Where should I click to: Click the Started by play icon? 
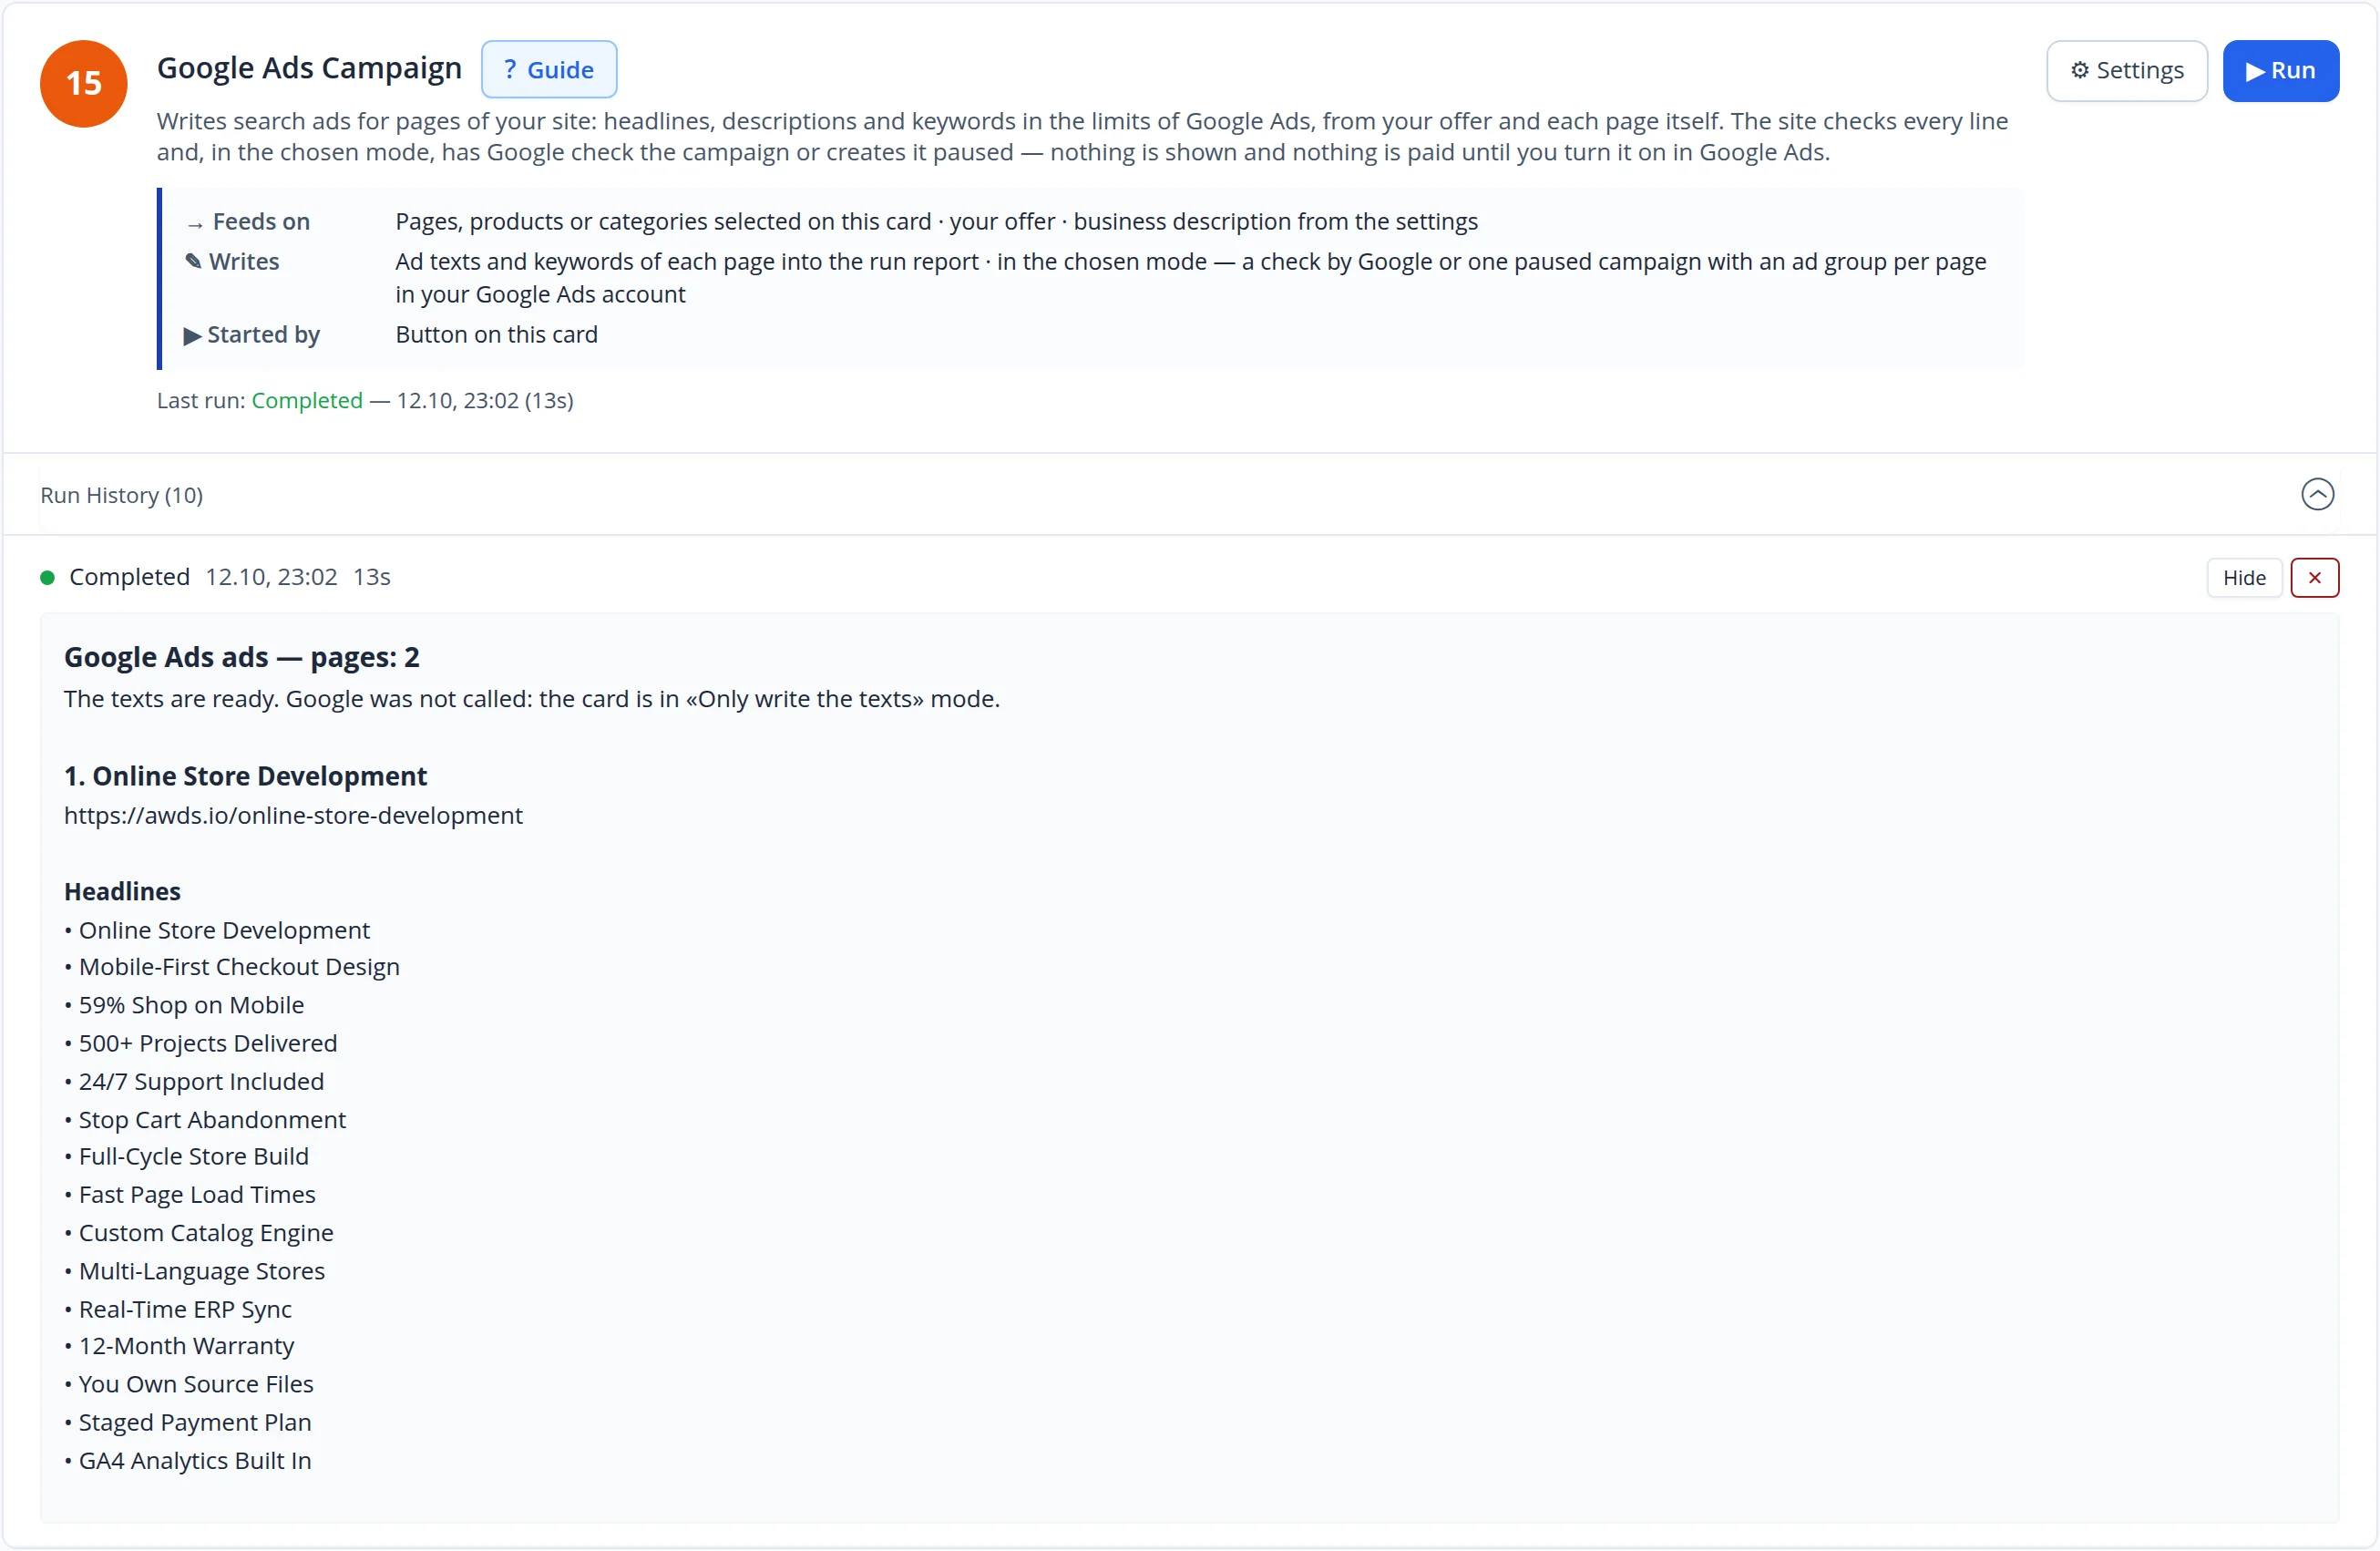coord(192,336)
